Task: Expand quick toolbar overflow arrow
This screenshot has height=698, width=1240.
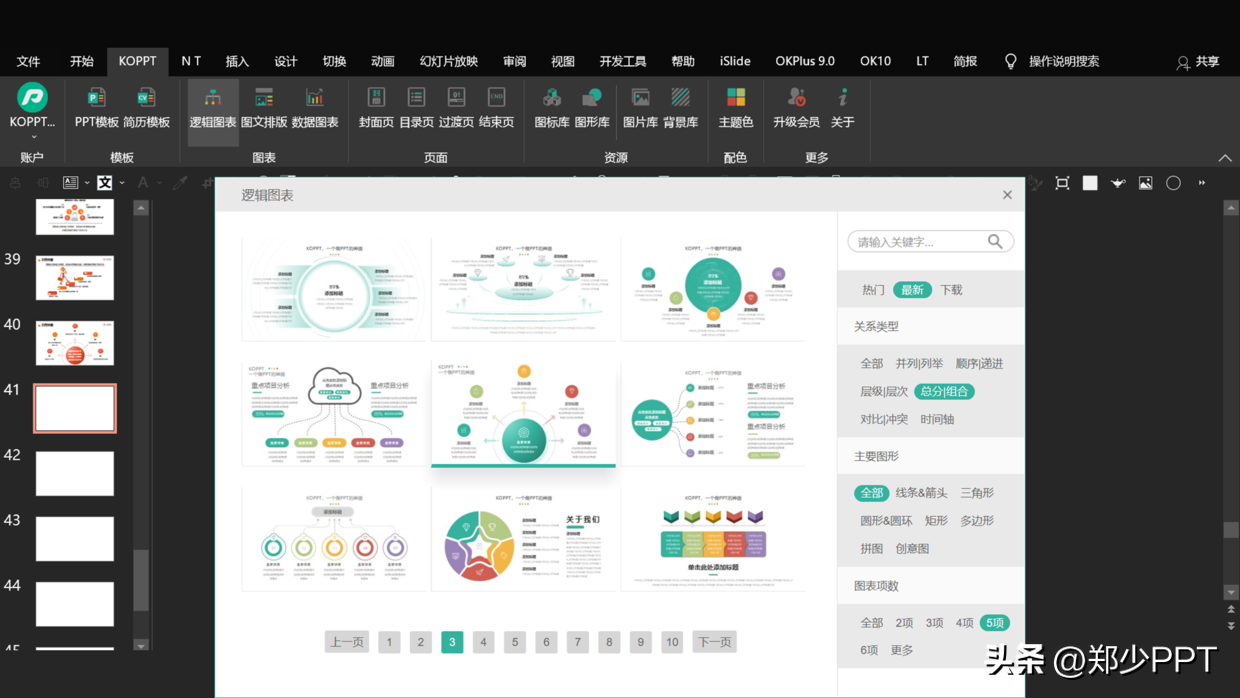Action: 1202,183
